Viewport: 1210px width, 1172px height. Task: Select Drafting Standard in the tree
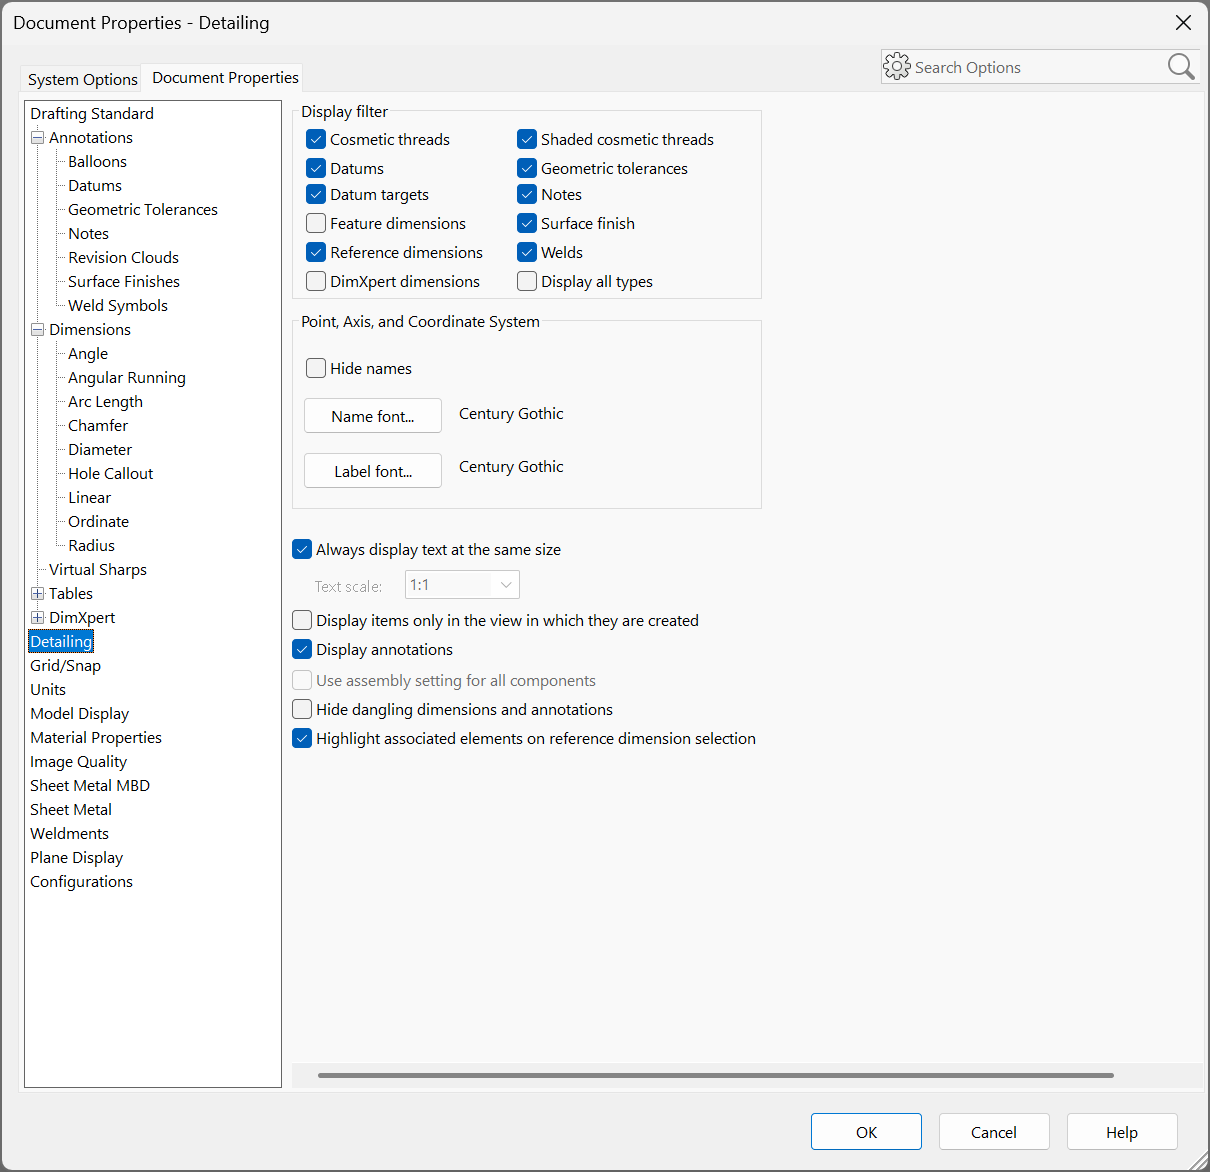(92, 114)
